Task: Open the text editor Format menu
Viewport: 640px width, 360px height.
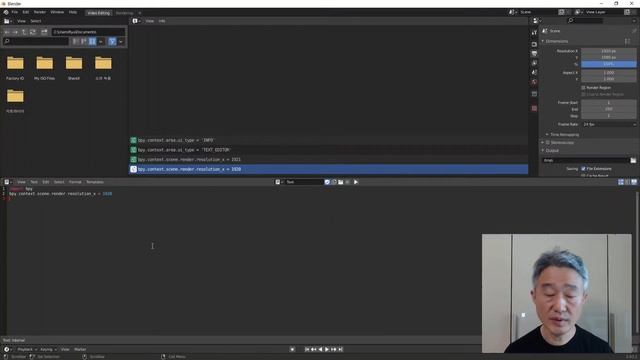Action: click(x=75, y=182)
